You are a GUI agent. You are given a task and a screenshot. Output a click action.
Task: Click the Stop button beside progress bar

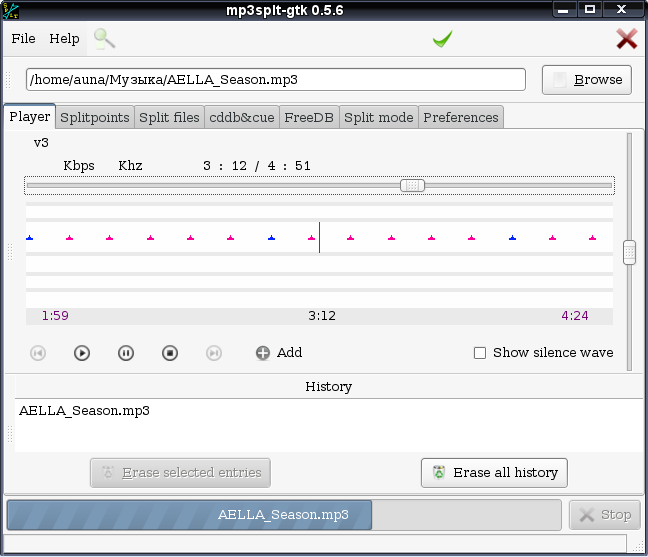[x=605, y=515]
